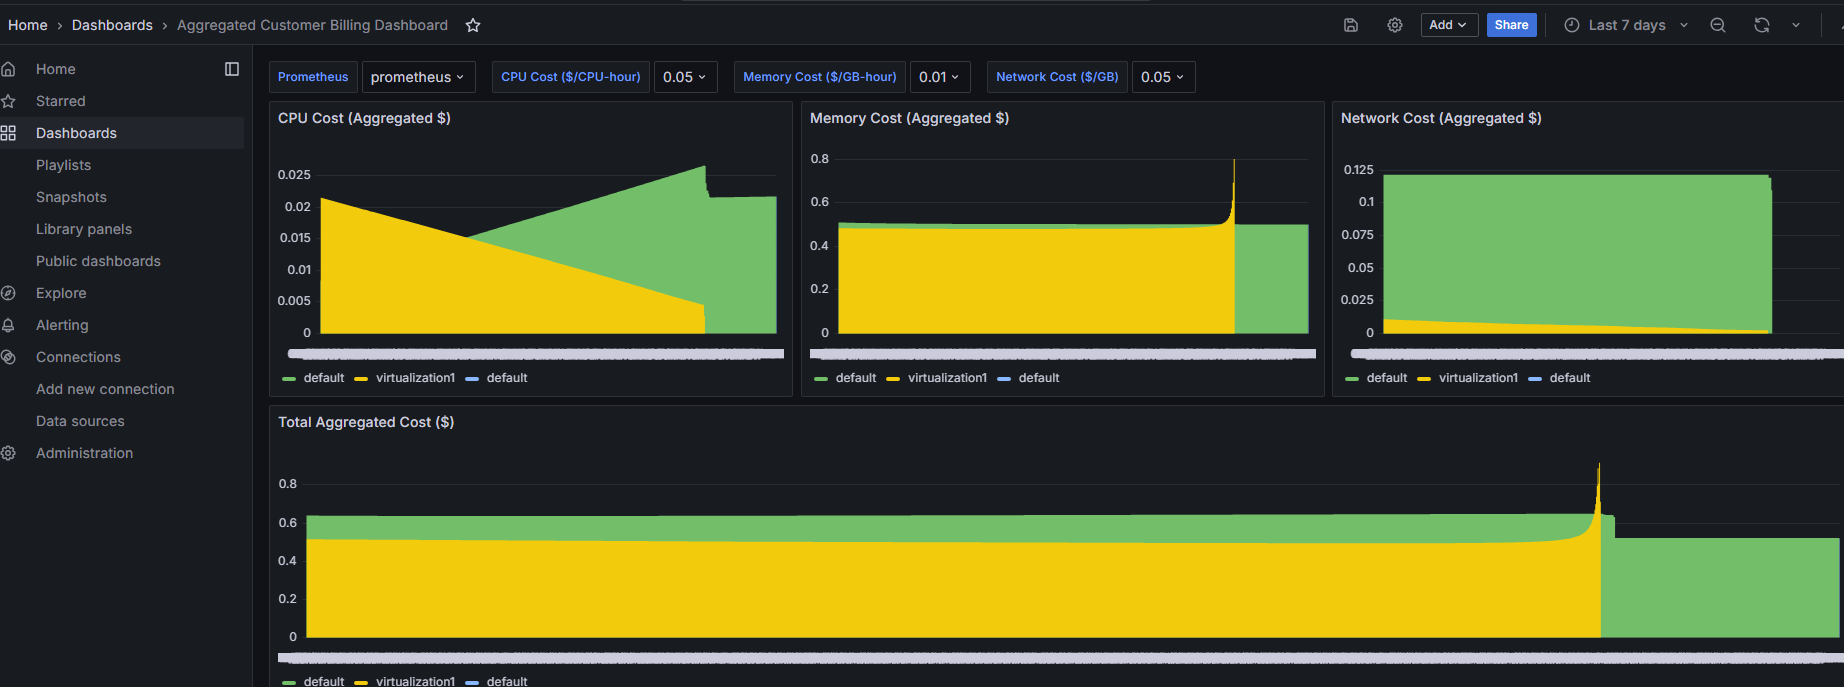Click the Home icon in sidebar
1844x687 pixels.
8,69
